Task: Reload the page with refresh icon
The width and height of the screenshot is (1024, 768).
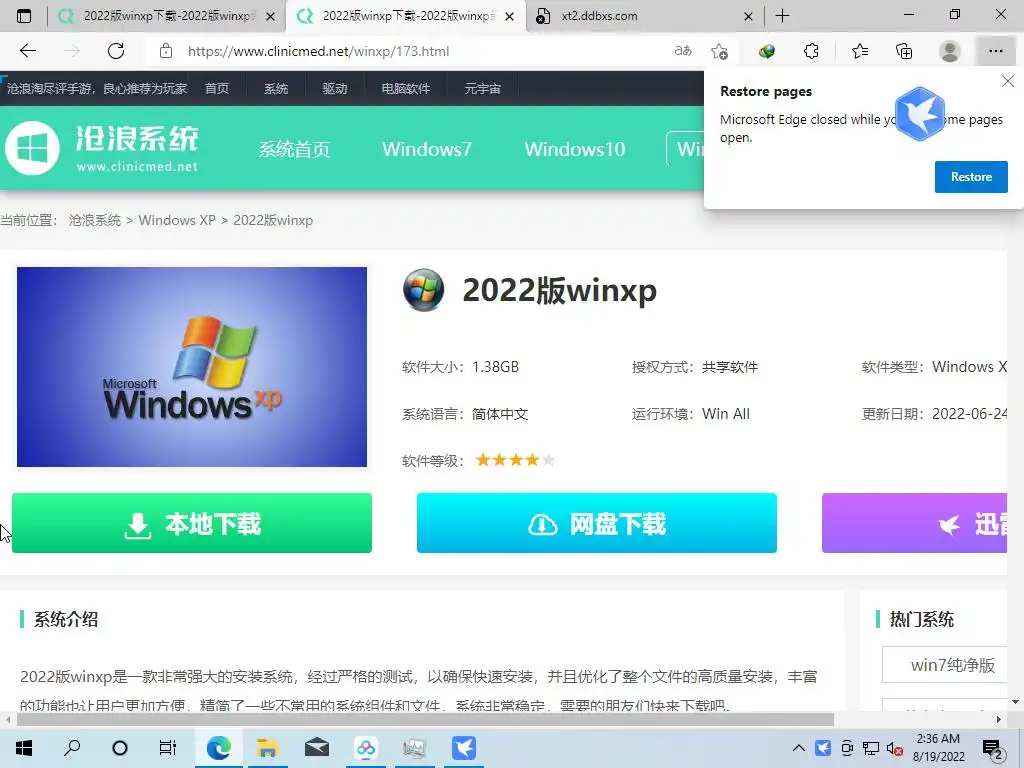Action: coord(116,51)
